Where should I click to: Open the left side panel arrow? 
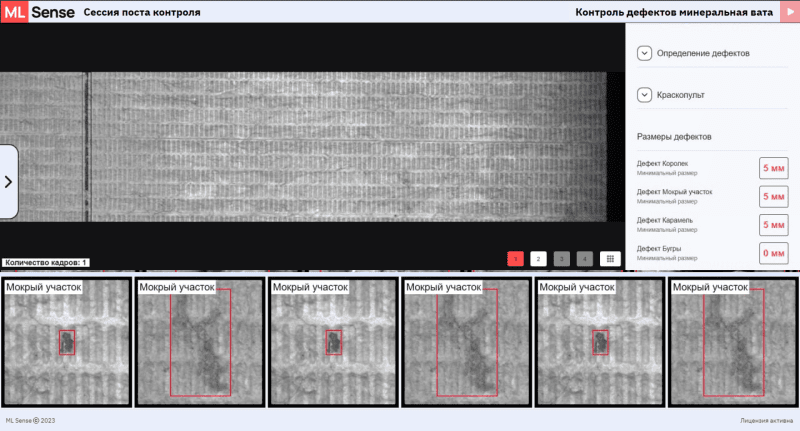click(x=8, y=182)
